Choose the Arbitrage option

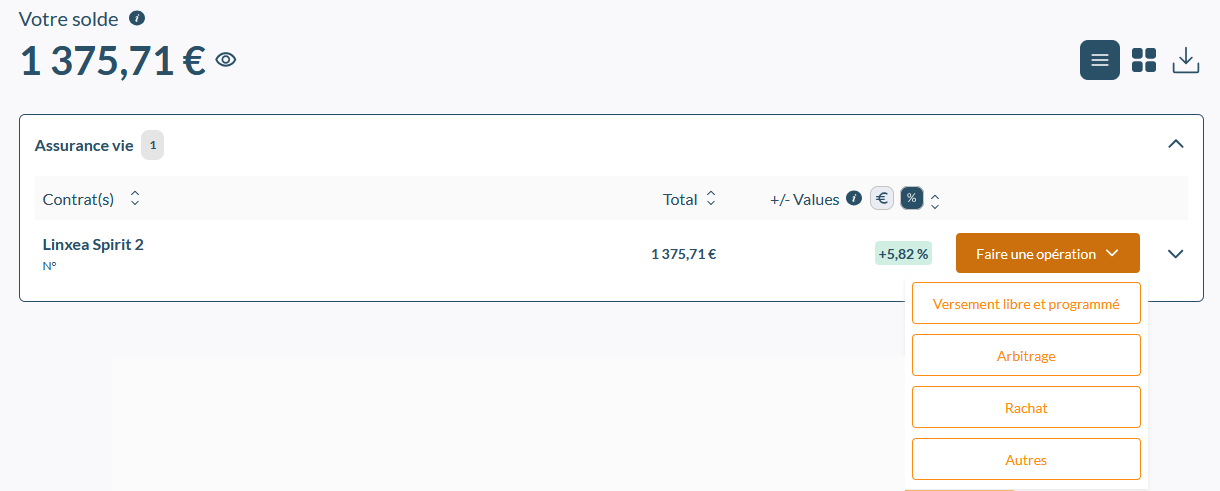1026,355
